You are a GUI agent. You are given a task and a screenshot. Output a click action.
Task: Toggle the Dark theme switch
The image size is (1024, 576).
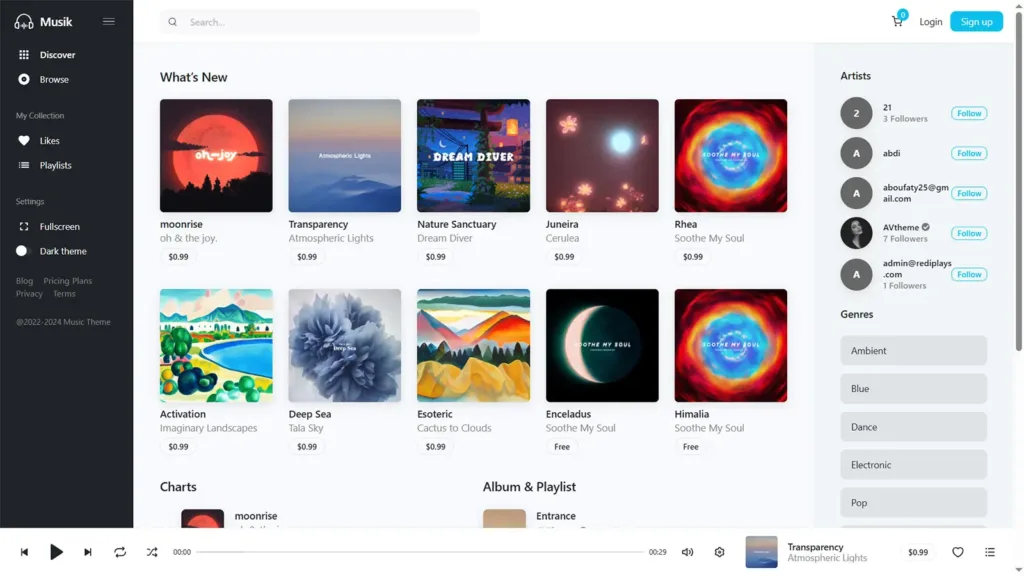[23, 251]
